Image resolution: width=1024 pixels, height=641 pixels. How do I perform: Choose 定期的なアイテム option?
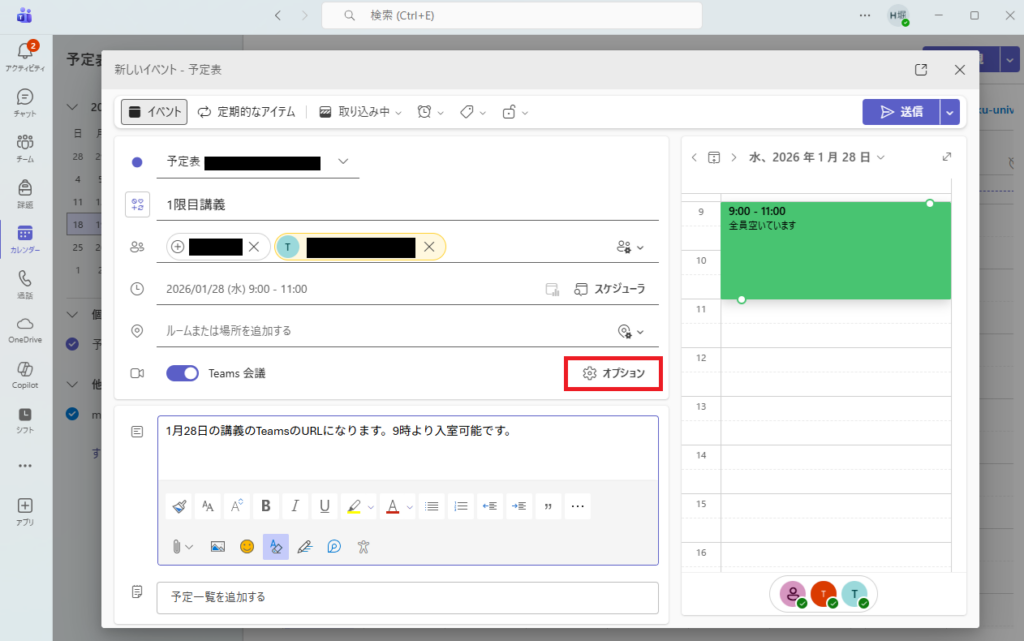(x=246, y=112)
